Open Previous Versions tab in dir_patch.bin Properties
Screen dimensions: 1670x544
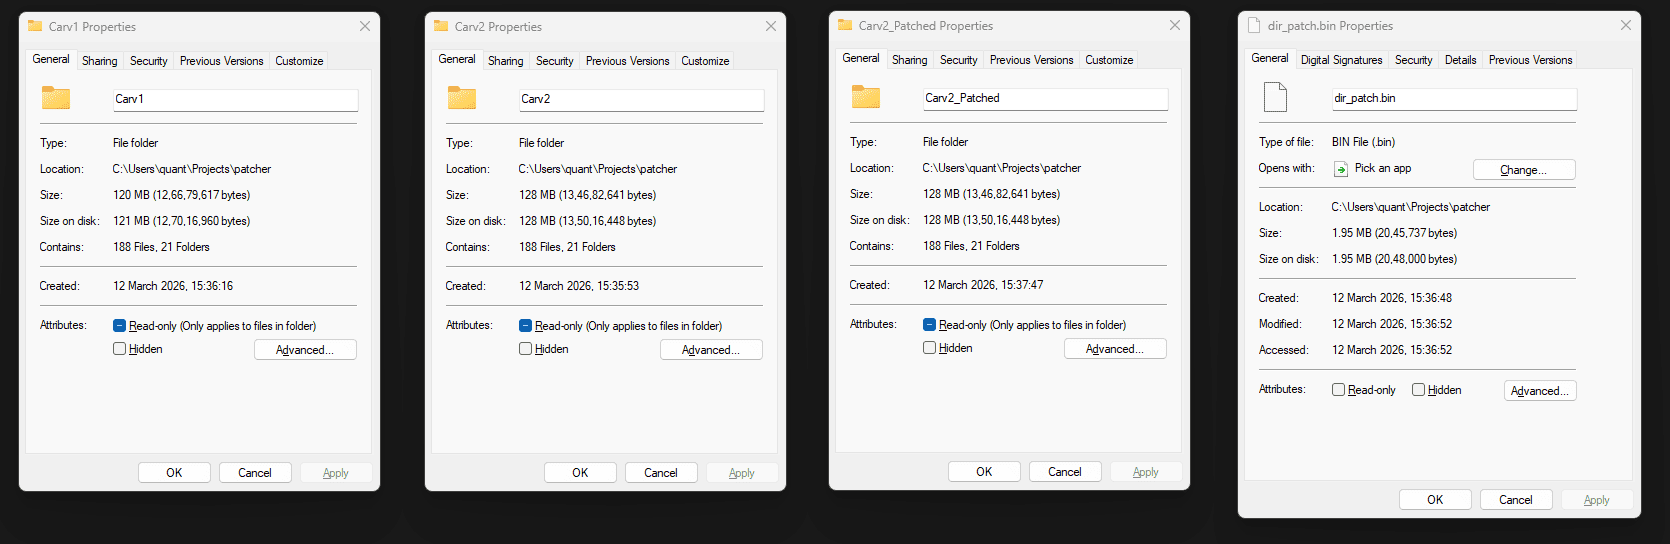pos(1531,60)
